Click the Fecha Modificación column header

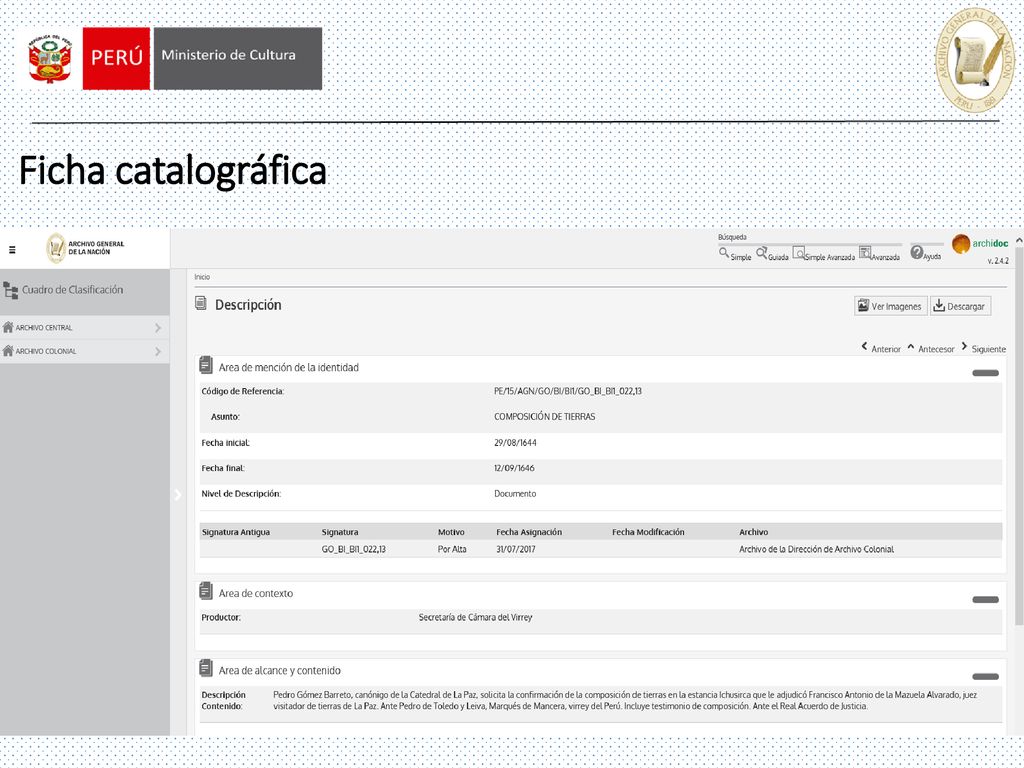pyautogui.click(x=648, y=532)
